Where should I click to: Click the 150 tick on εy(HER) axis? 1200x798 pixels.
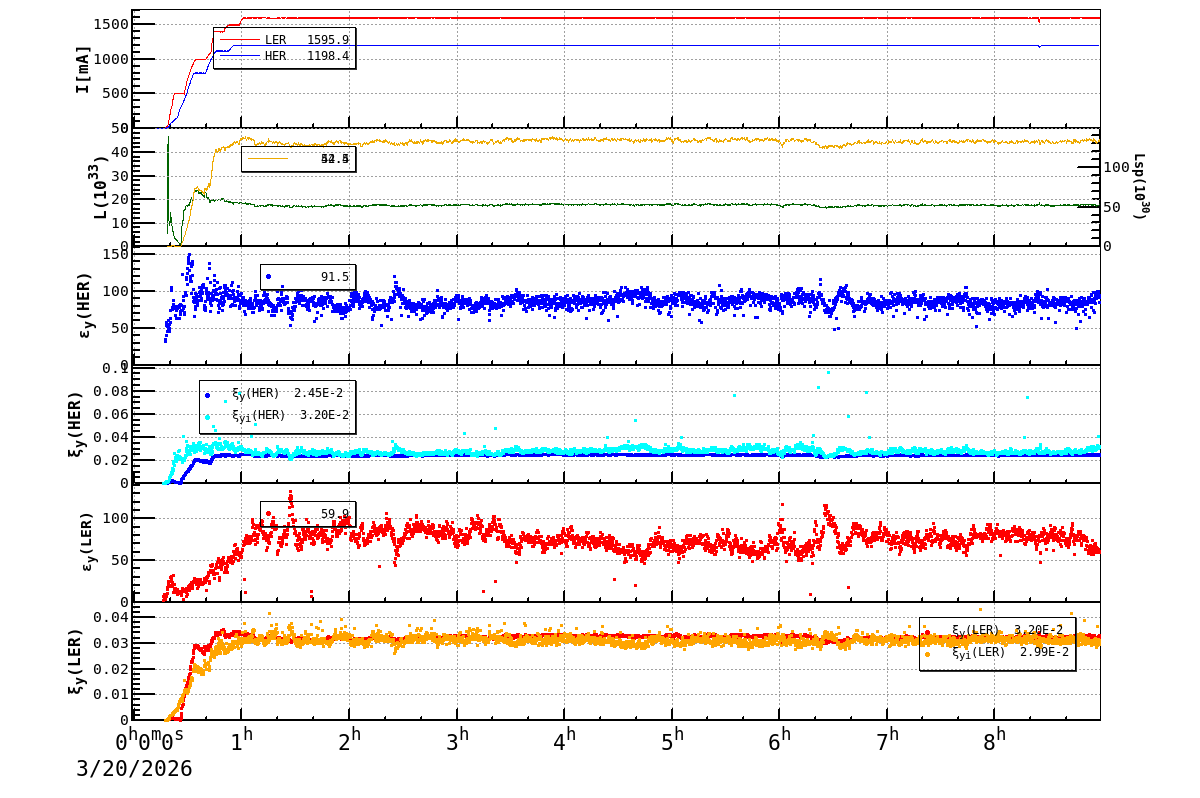tap(117, 254)
